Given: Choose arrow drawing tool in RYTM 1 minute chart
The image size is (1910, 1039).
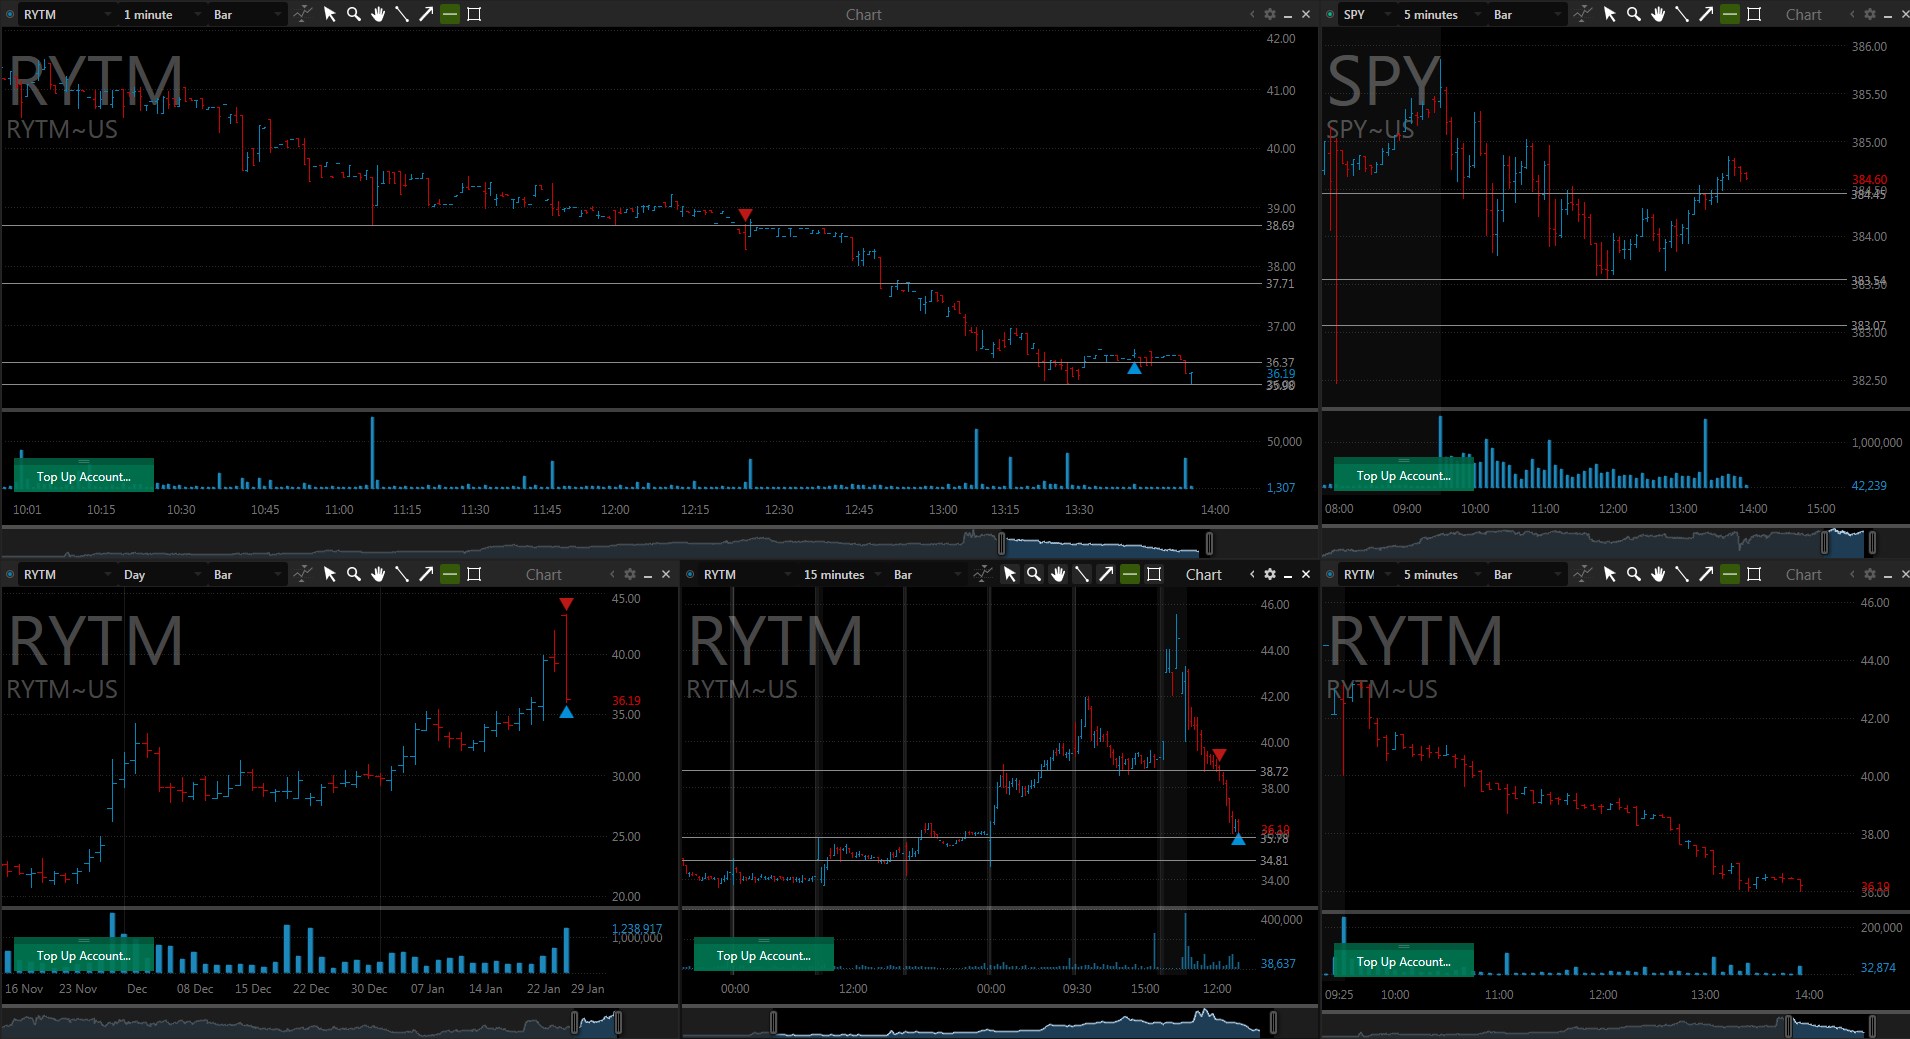Looking at the screenshot, I should pos(426,14).
